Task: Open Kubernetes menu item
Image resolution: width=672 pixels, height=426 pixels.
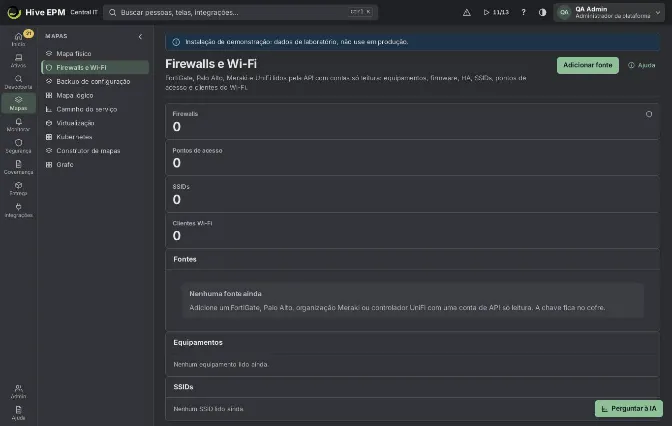Action: [95, 137]
